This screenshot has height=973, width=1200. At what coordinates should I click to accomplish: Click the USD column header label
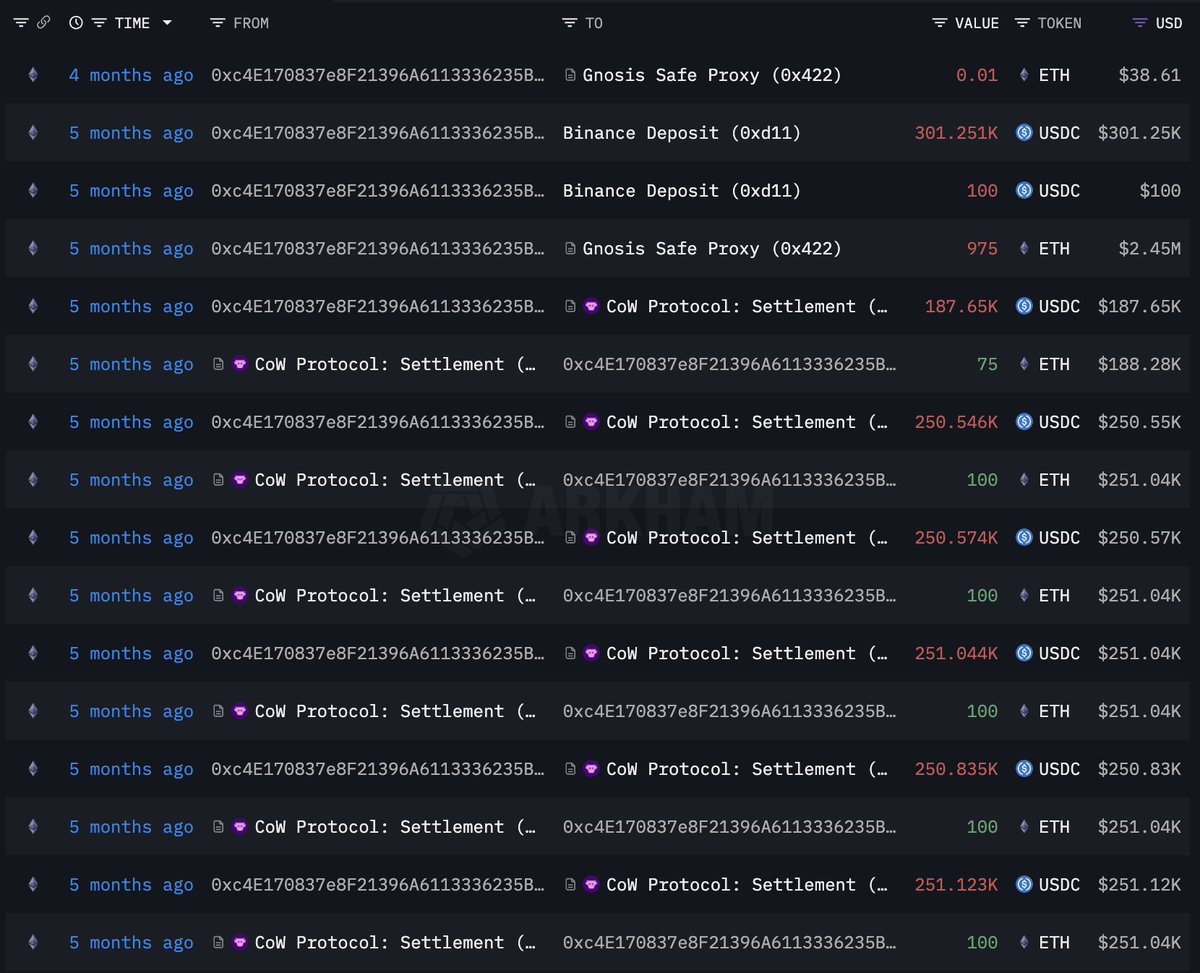coord(1168,23)
